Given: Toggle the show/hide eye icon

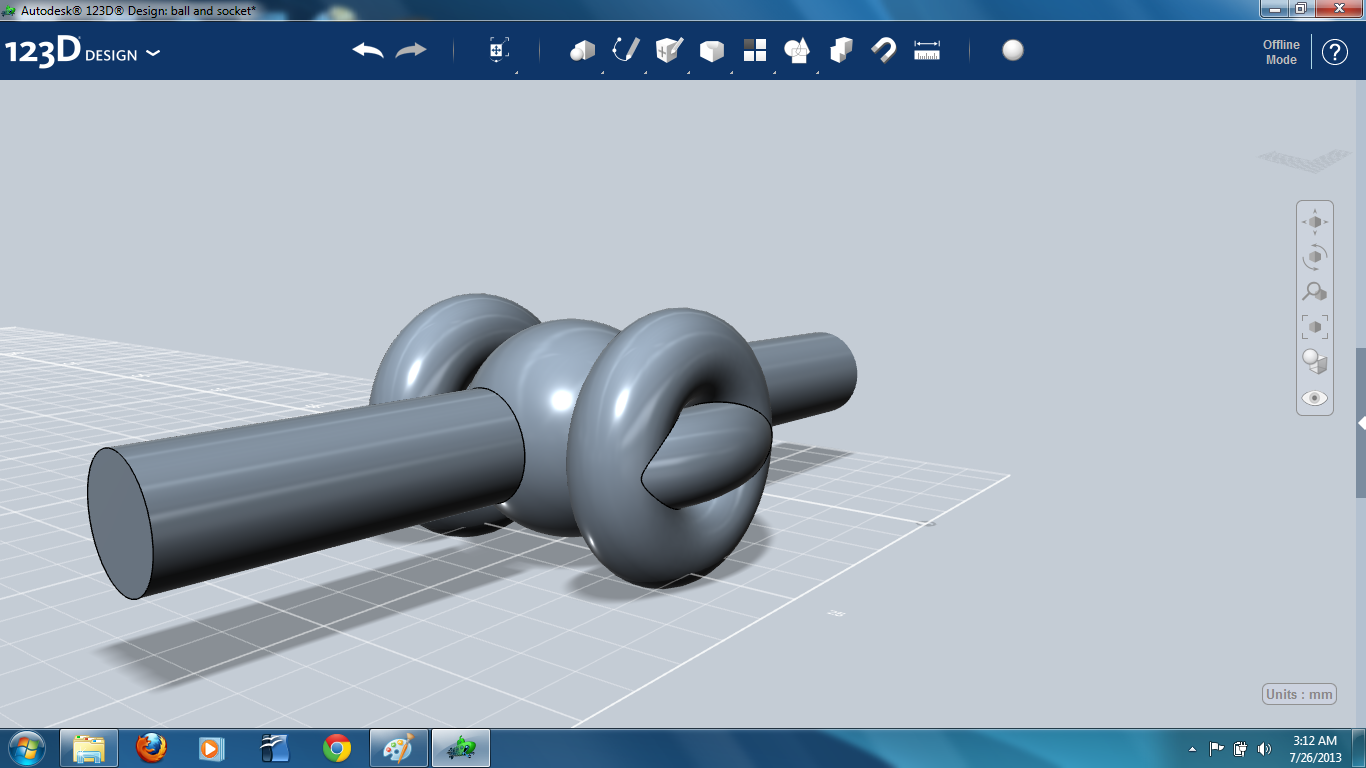Looking at the screenshot, I should (x=1315, y=398).
